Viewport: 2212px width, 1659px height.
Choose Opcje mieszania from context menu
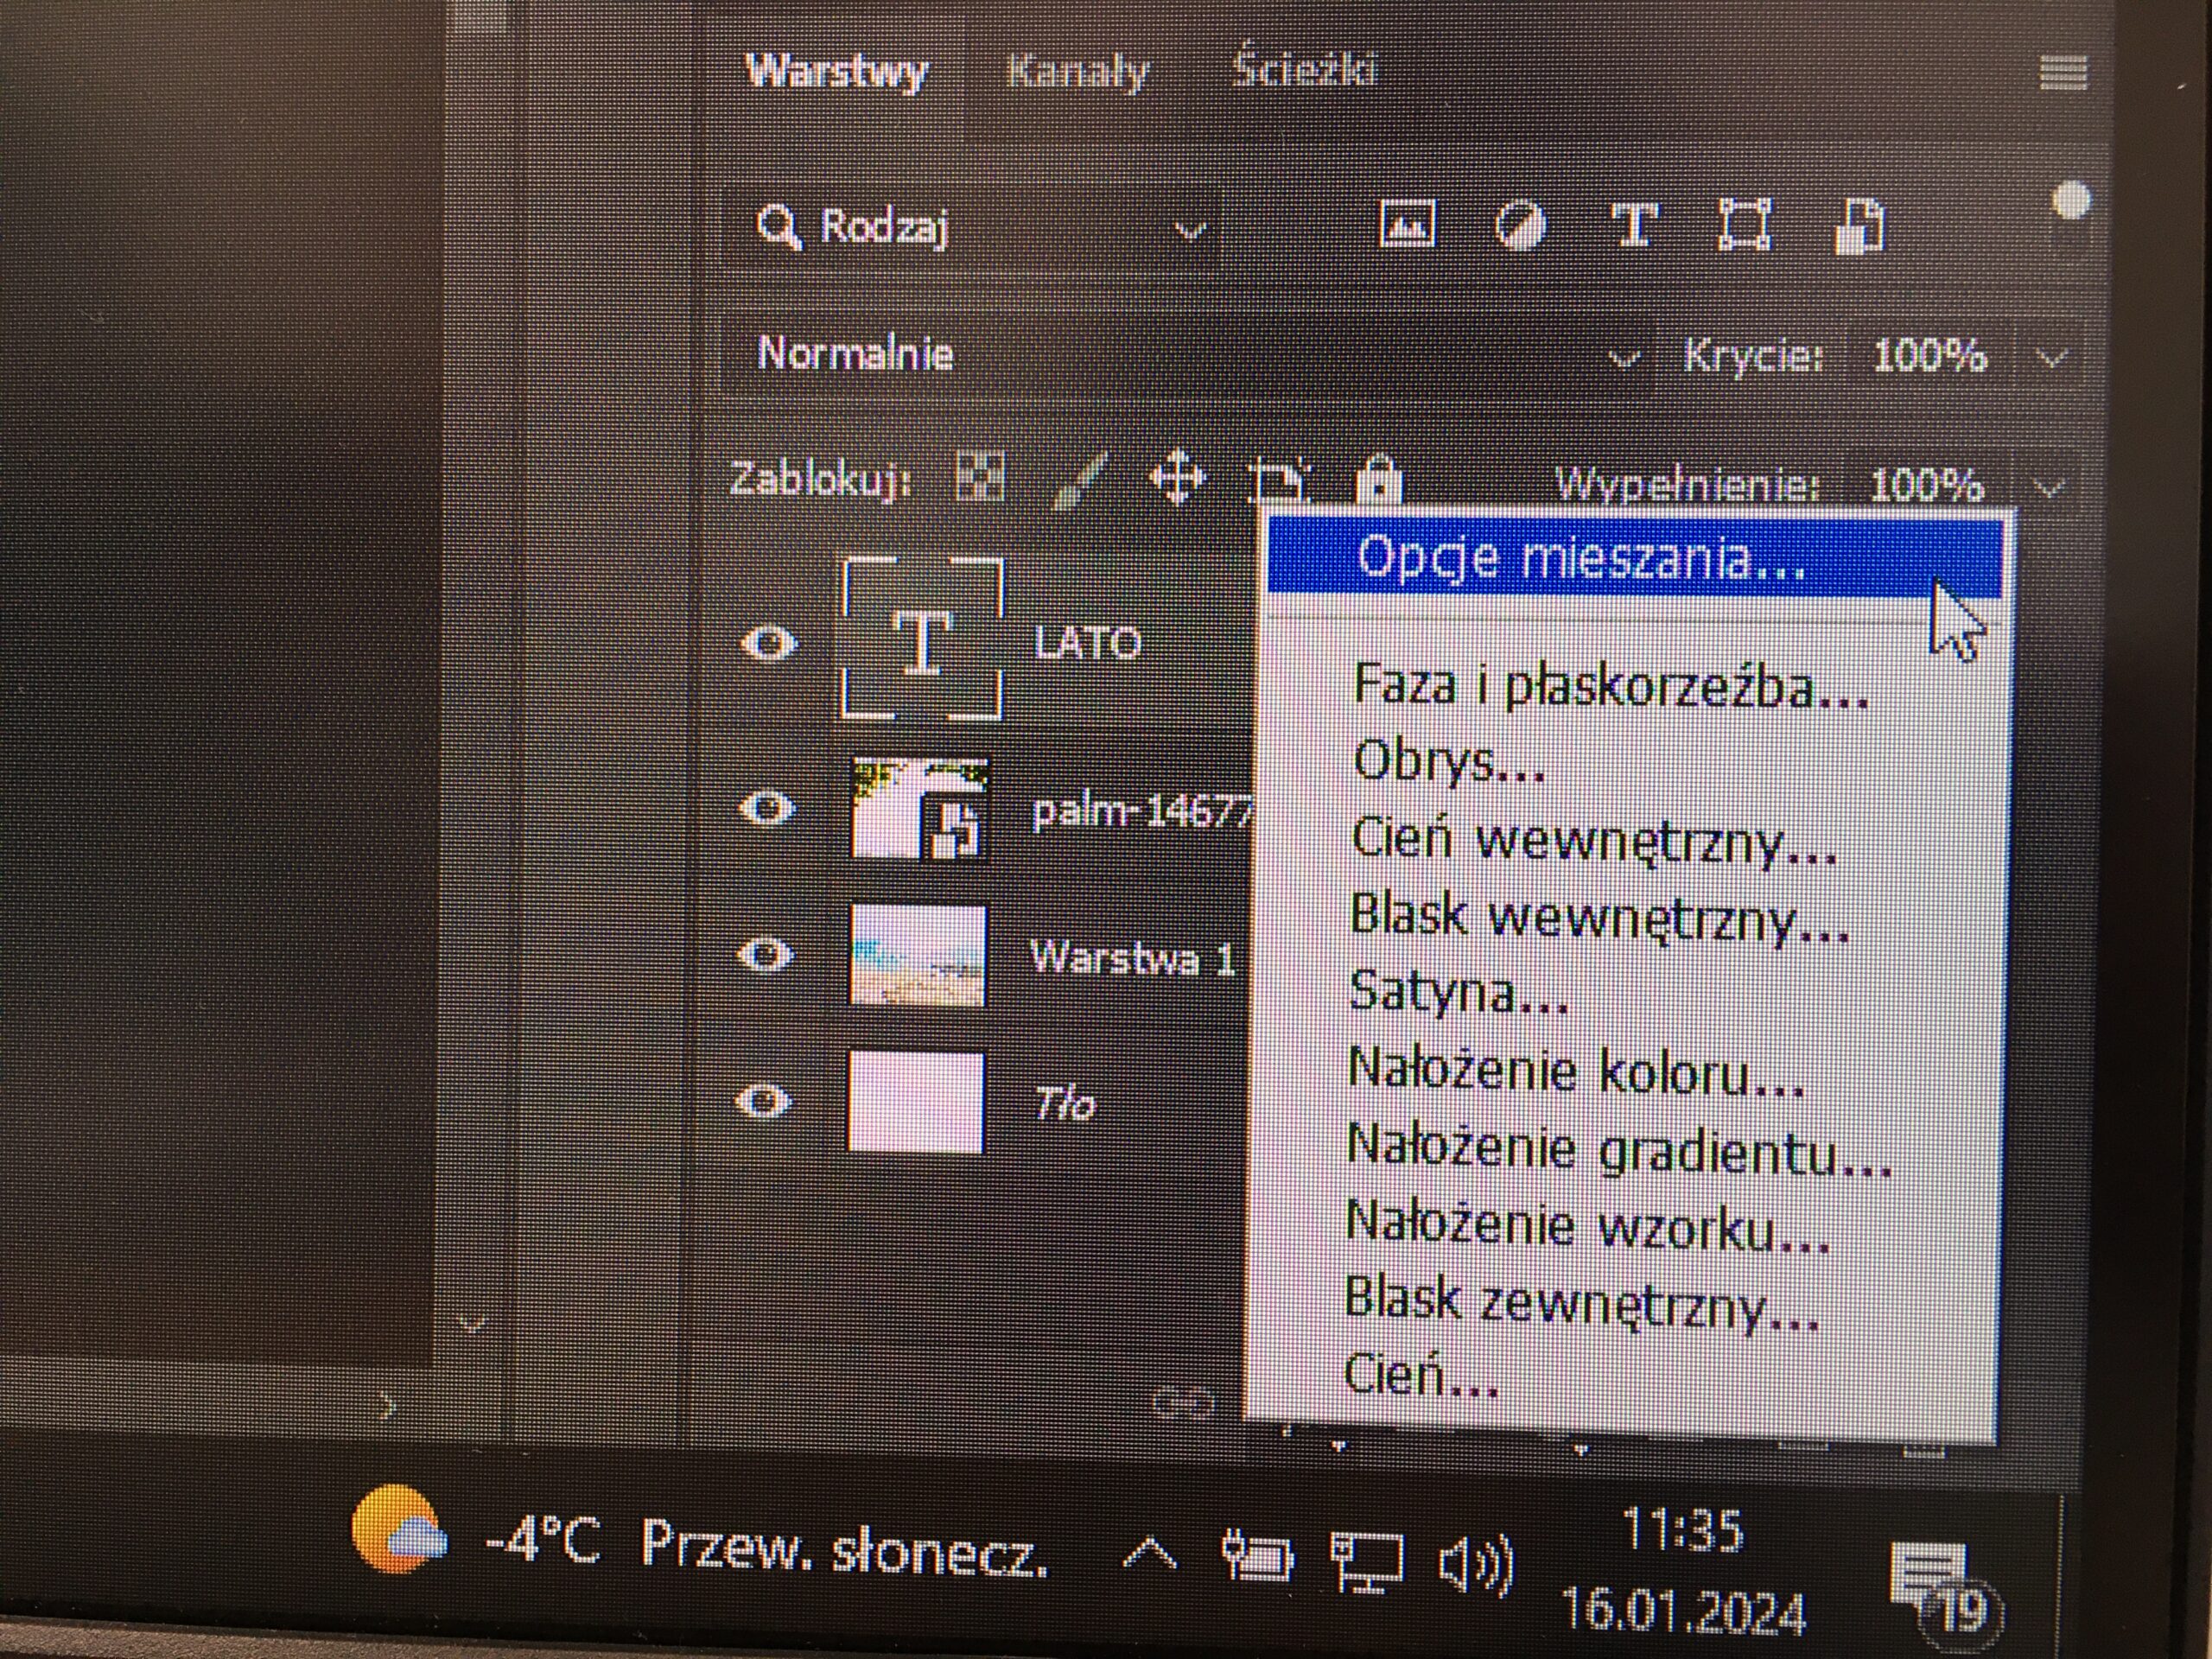pos(1580,558)
